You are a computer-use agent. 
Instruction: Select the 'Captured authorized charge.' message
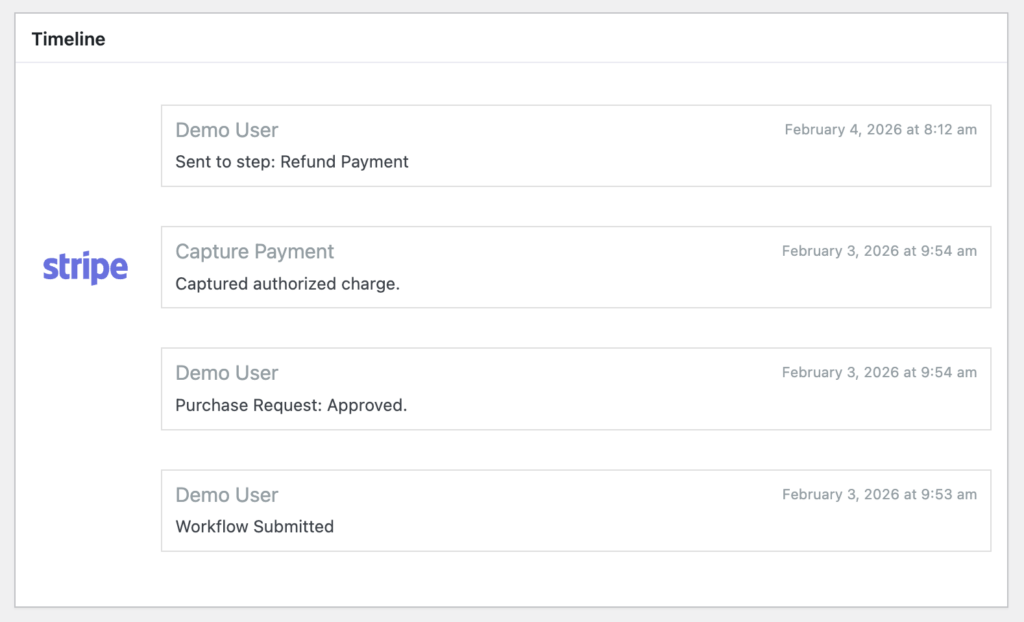coord(287,284)
